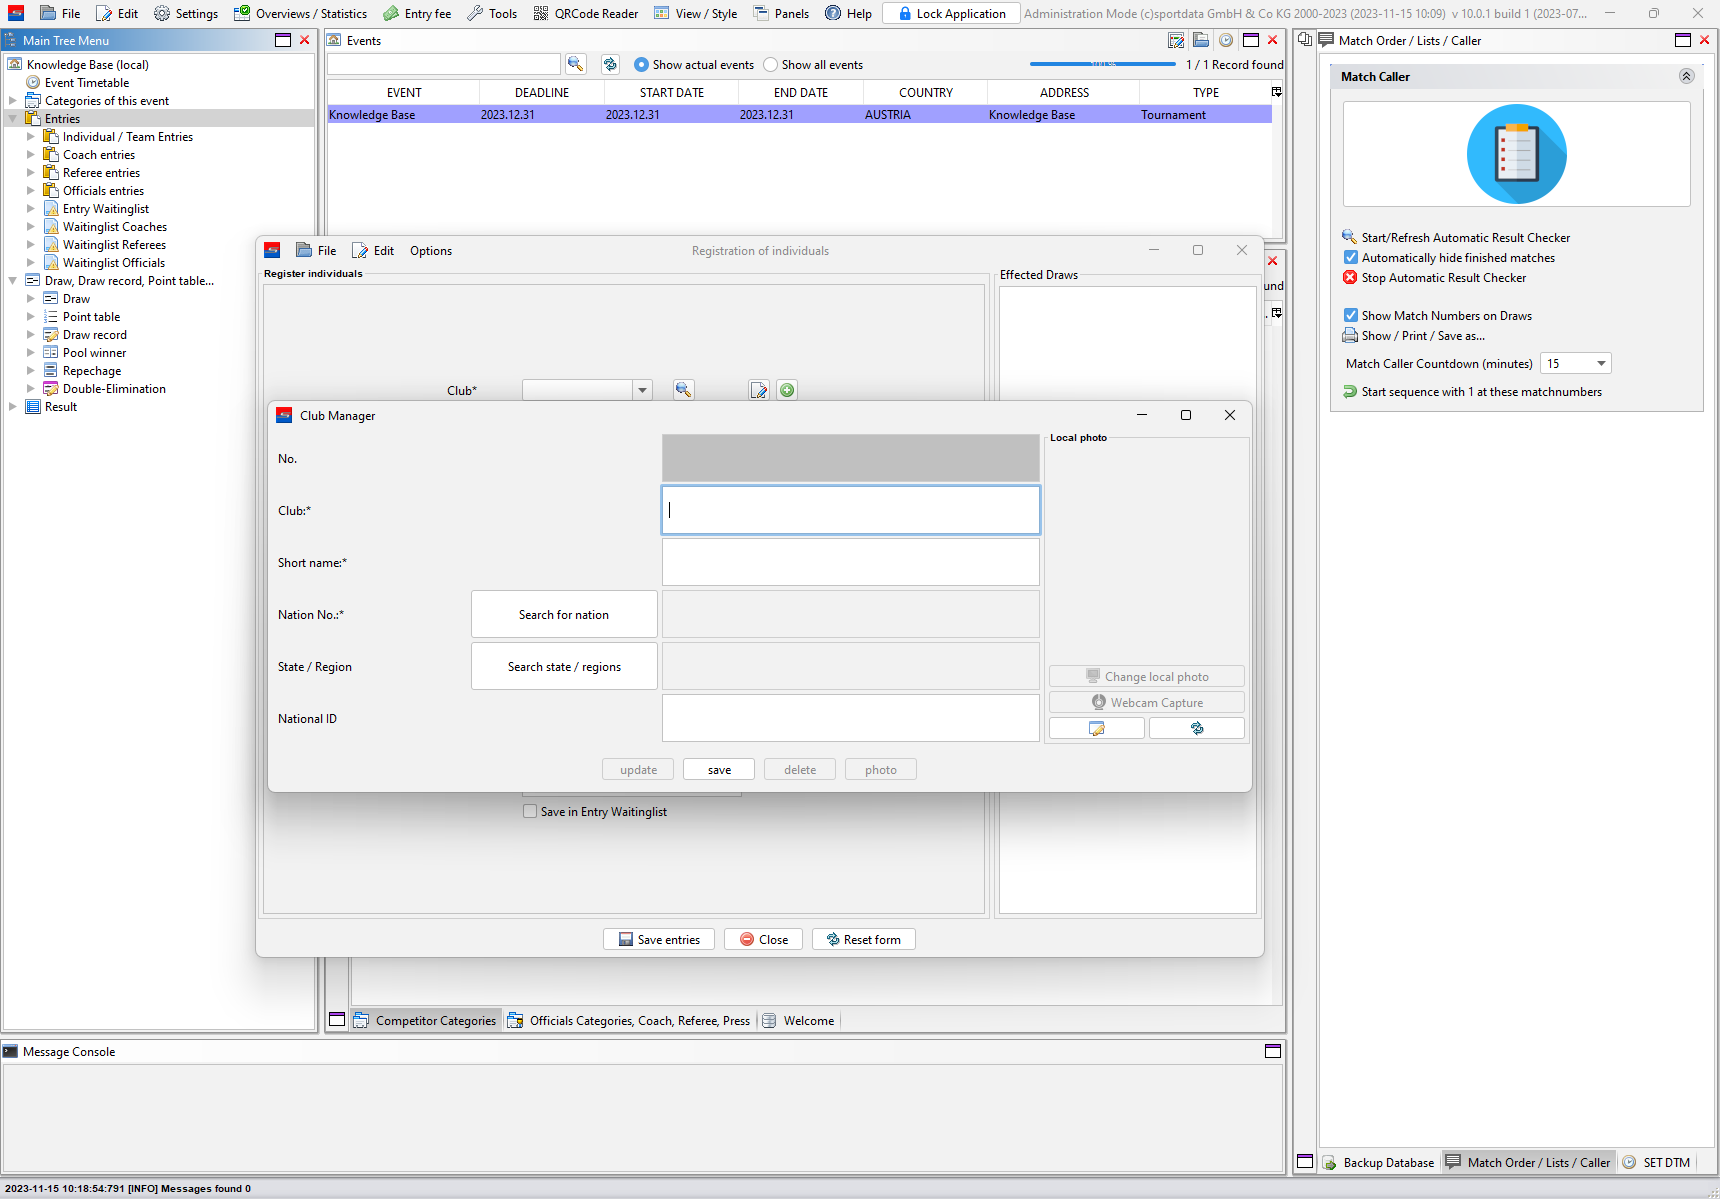Image resolution: width=1720 pixels, height=1200 pixels.
Task: Select Show actual events radio button
Action: 641,65
